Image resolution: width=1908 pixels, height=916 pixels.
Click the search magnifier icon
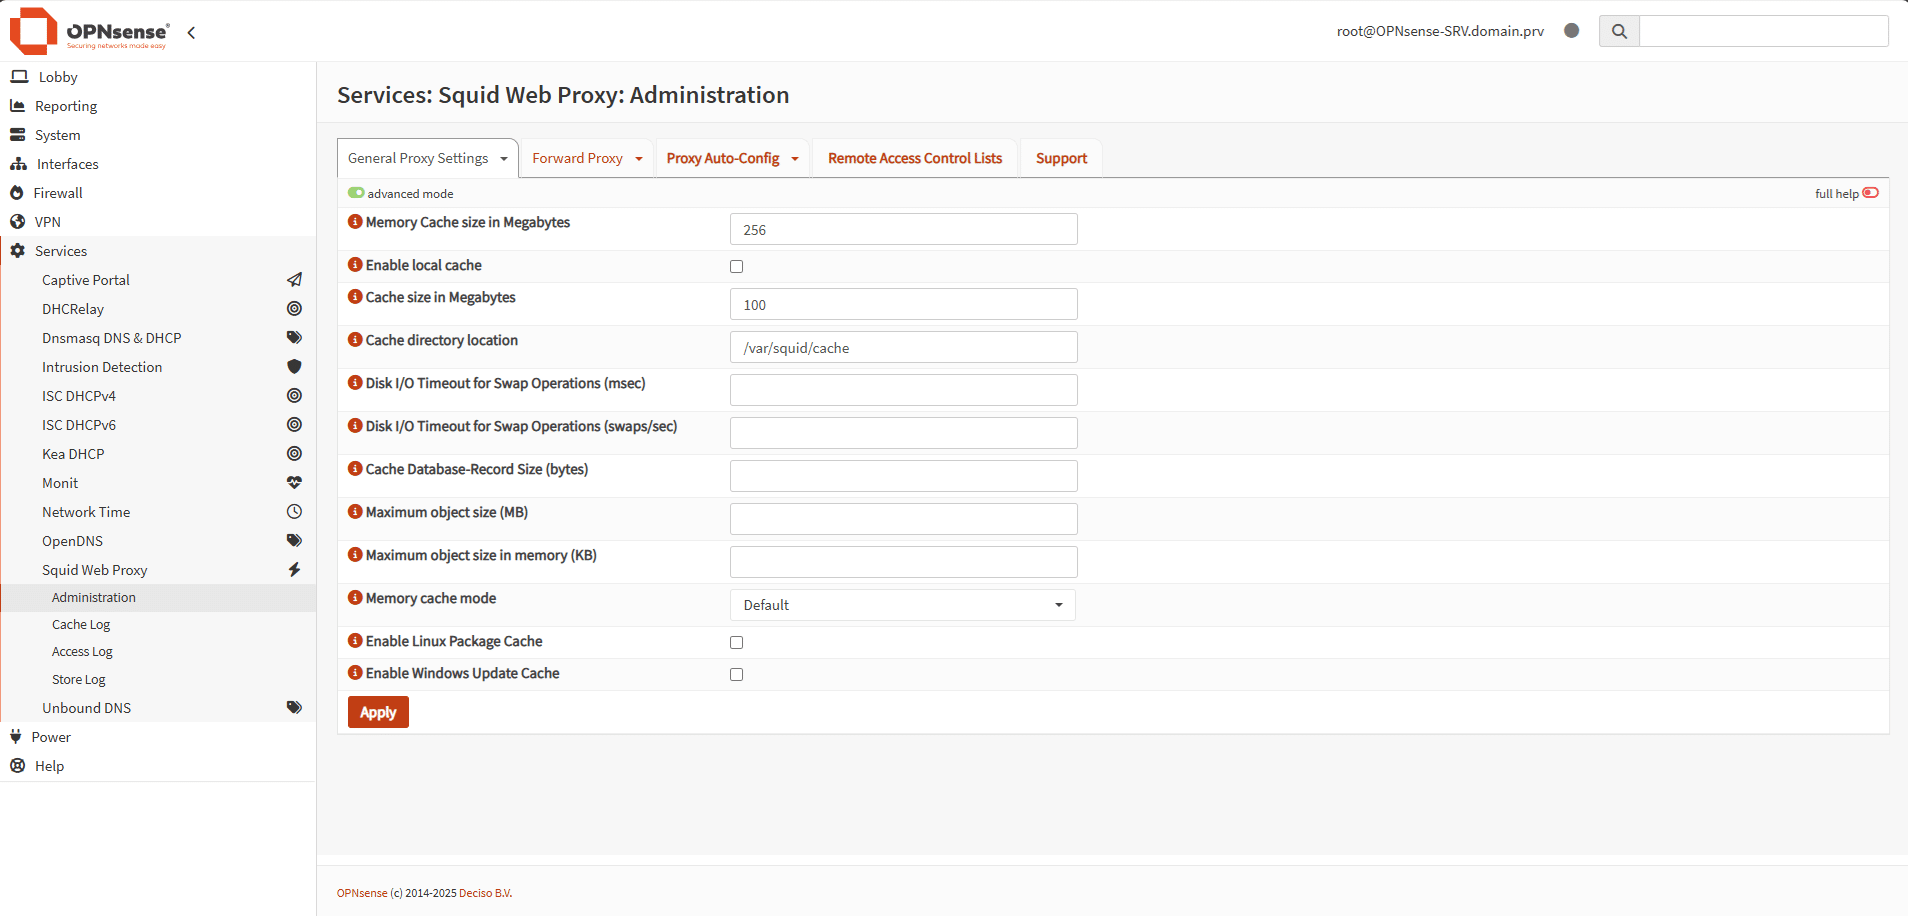(x=1619, y=31)
